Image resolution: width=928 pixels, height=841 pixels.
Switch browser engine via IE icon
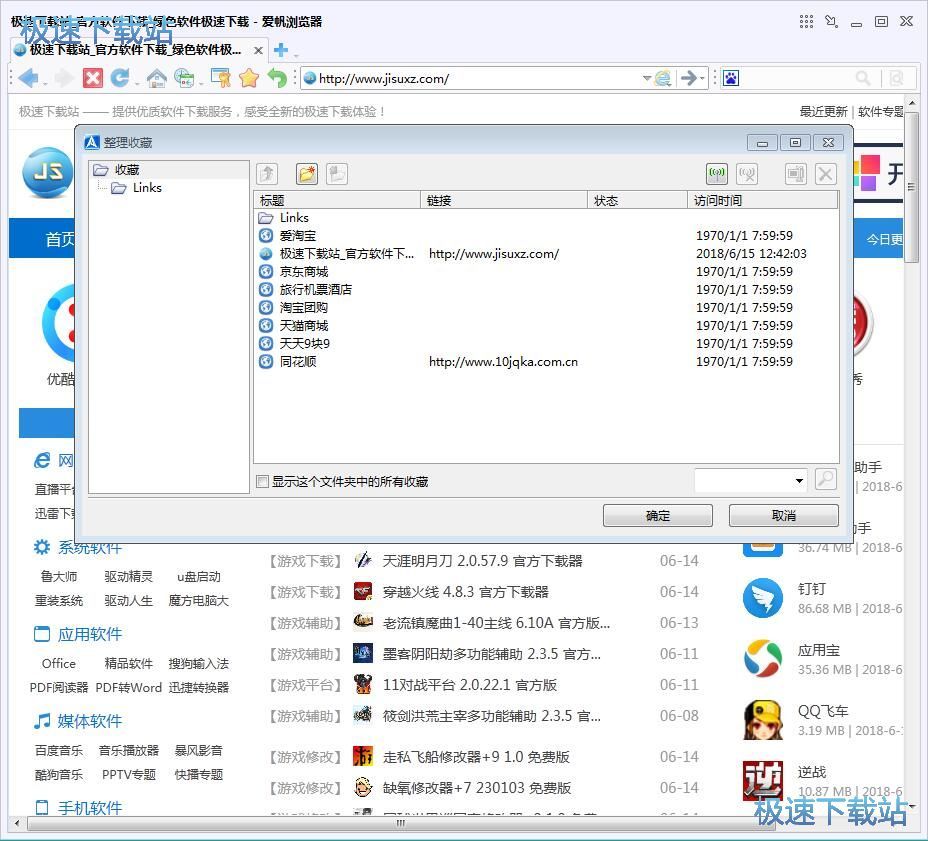[x=663, y=78]
